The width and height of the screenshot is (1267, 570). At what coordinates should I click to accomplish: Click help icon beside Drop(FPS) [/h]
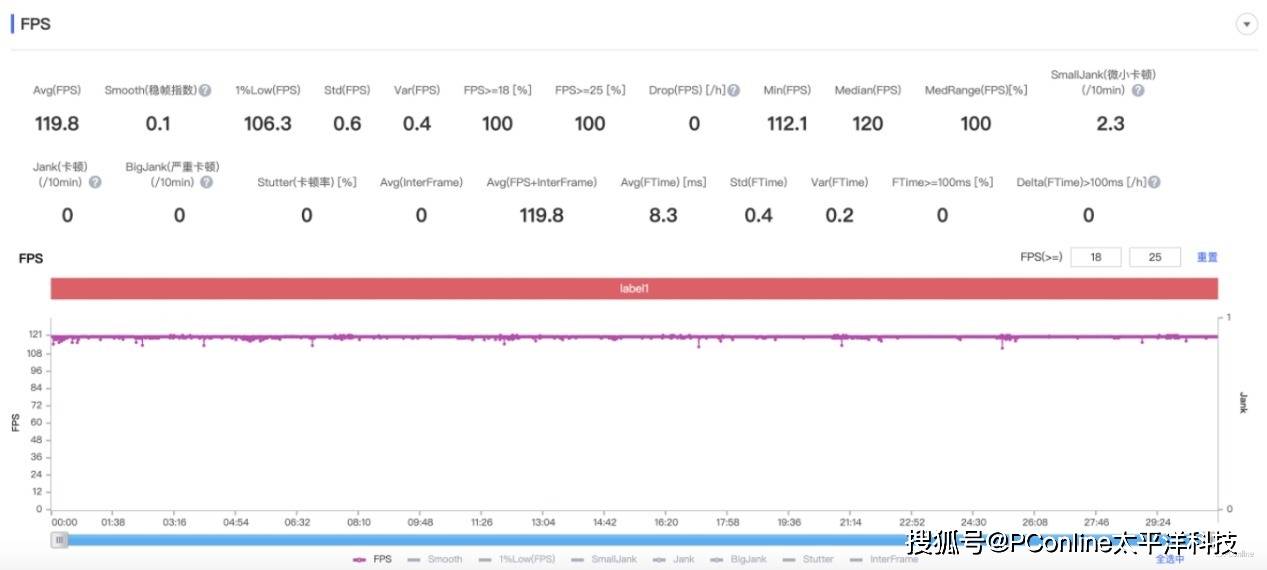[733, 90]
